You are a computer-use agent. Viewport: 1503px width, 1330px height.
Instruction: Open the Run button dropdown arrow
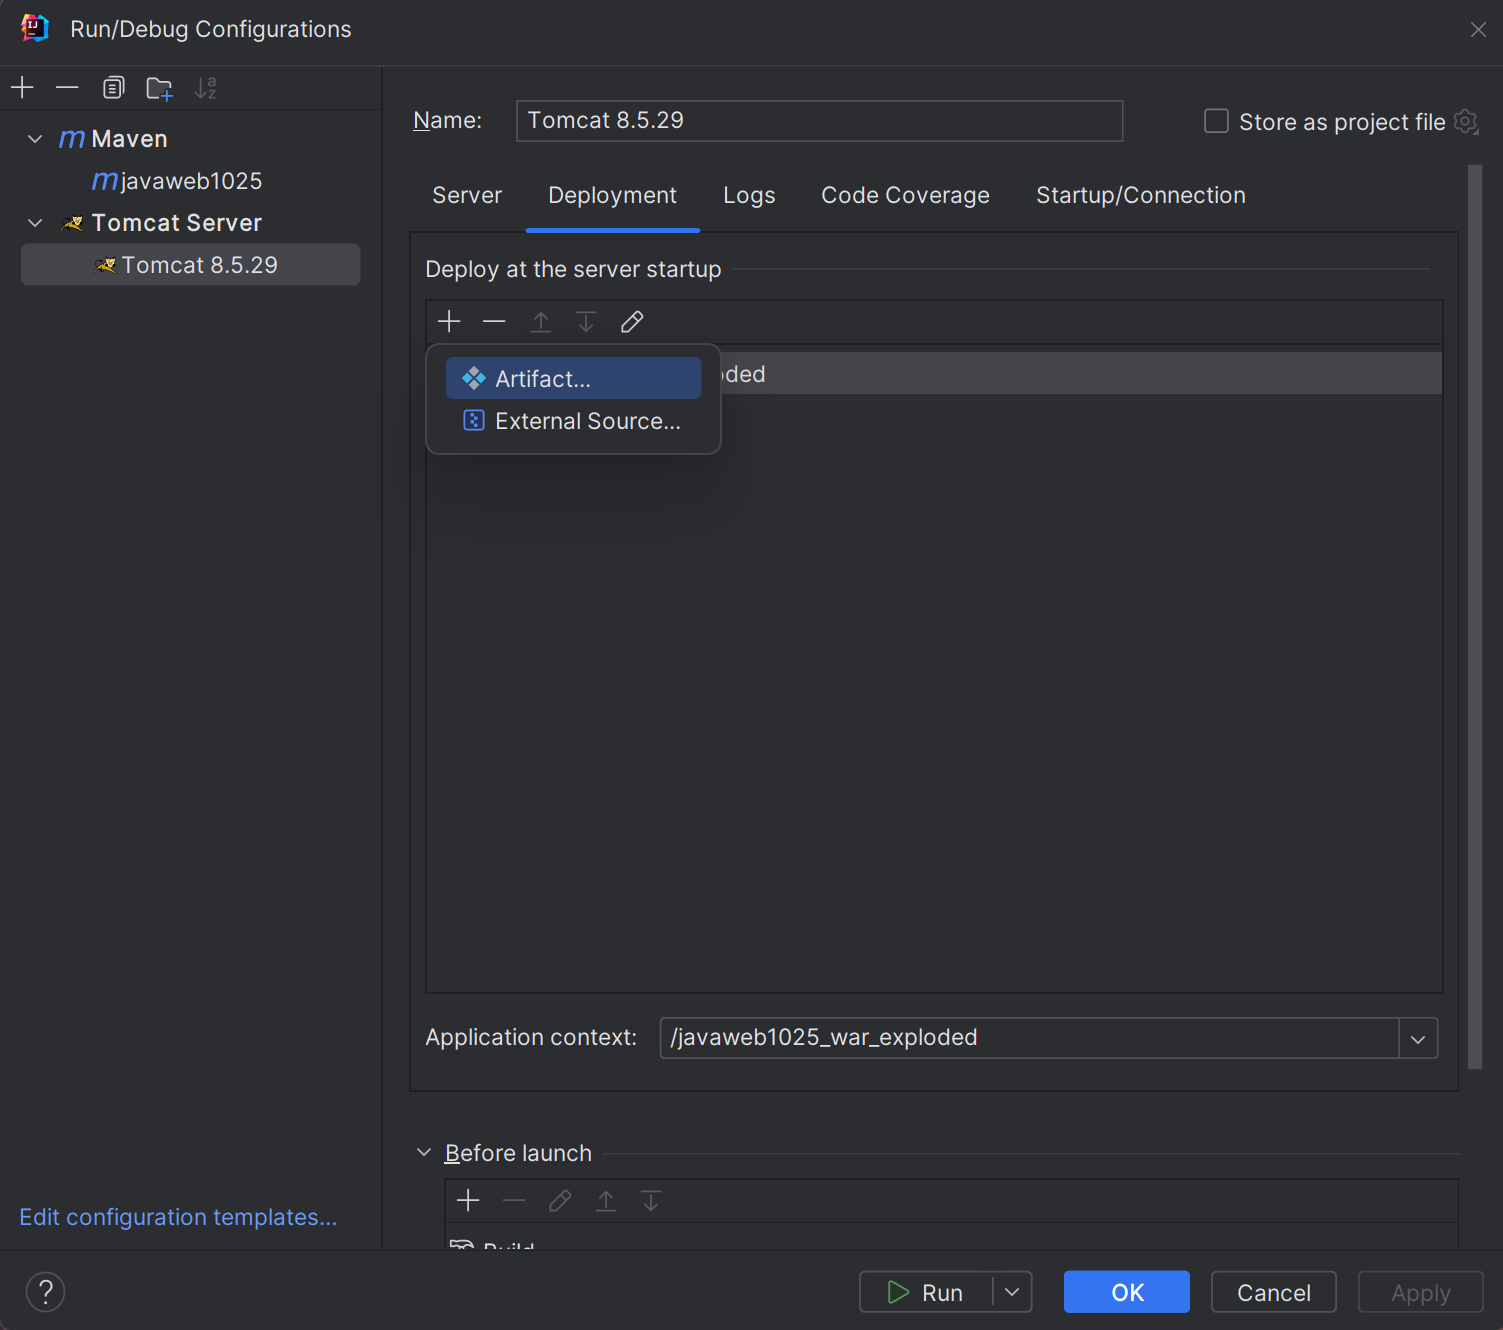(1012, 1292)
